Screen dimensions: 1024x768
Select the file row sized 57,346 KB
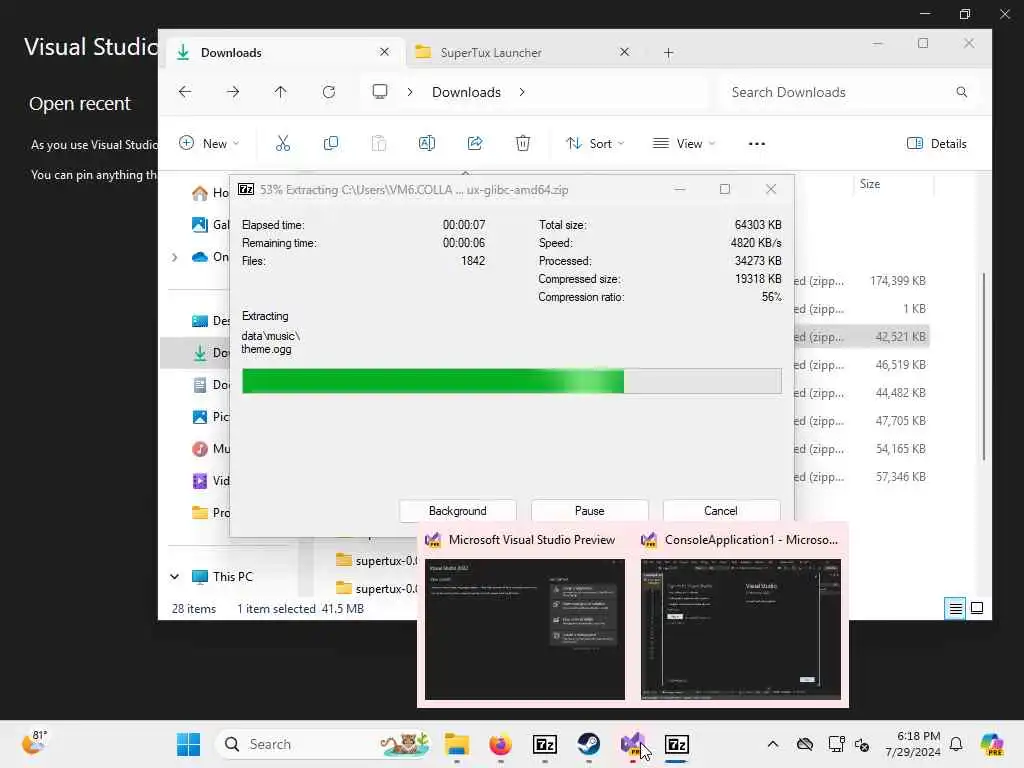point(862,477)
